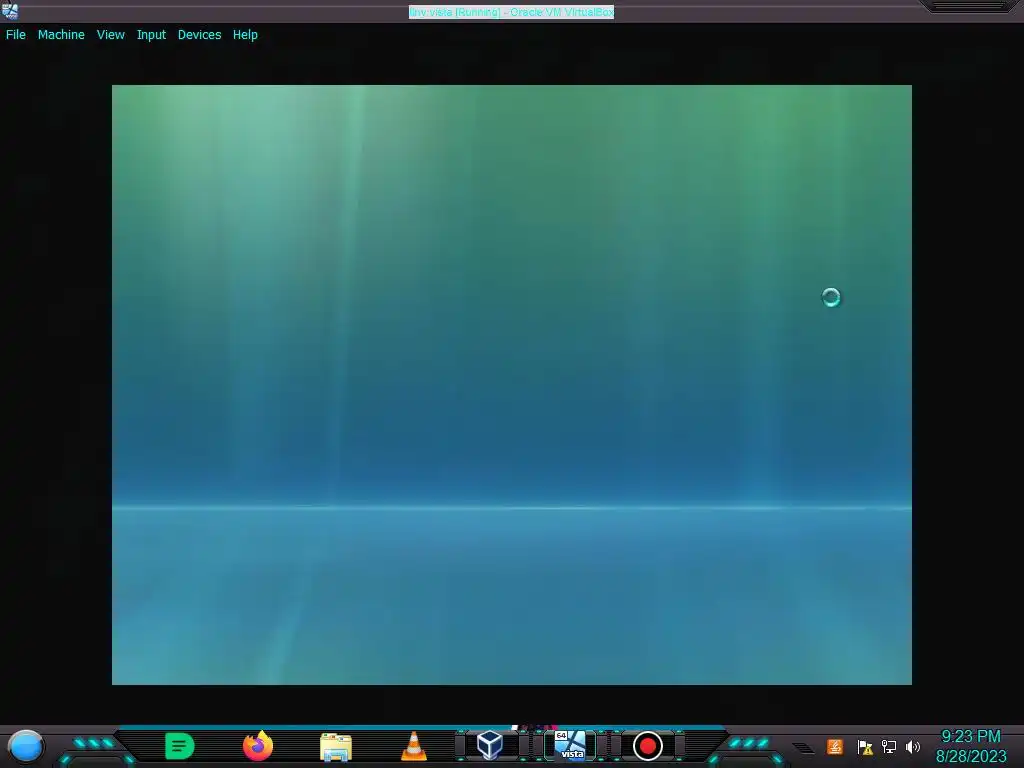Open the volume speaker icon
This screenshot has width=1024, height=768.
[913, 746]
